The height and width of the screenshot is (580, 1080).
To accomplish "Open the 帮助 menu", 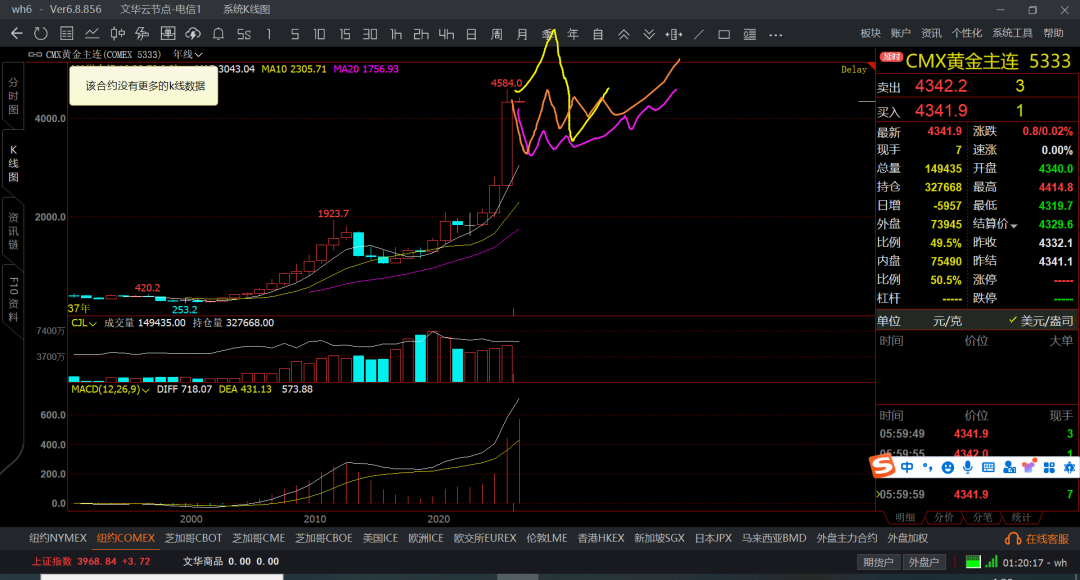I will [1053, 33].
